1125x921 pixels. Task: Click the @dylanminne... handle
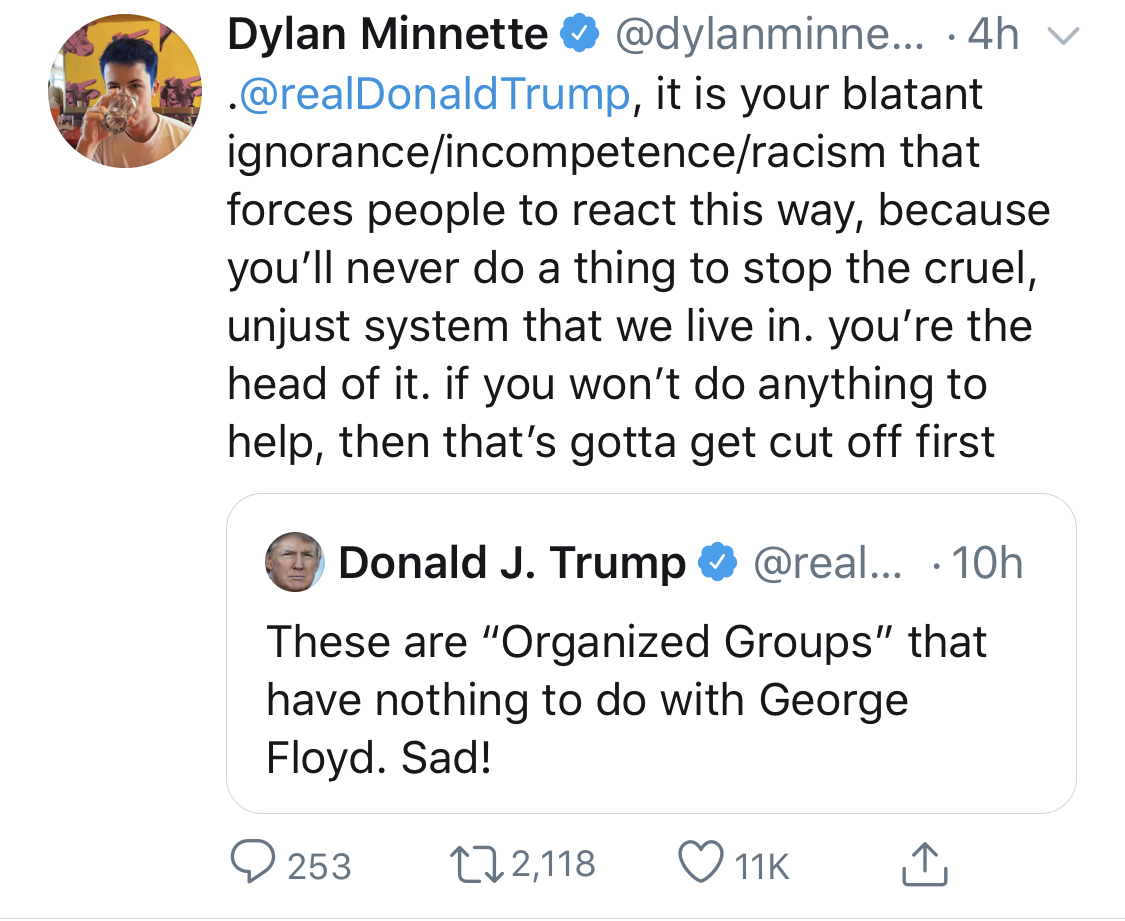point(770,34)
